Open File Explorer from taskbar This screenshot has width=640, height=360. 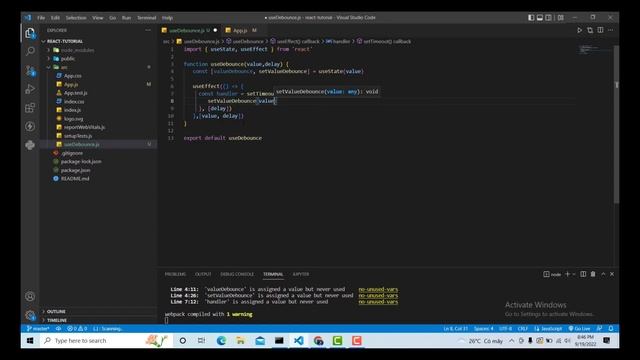(240, 340)
